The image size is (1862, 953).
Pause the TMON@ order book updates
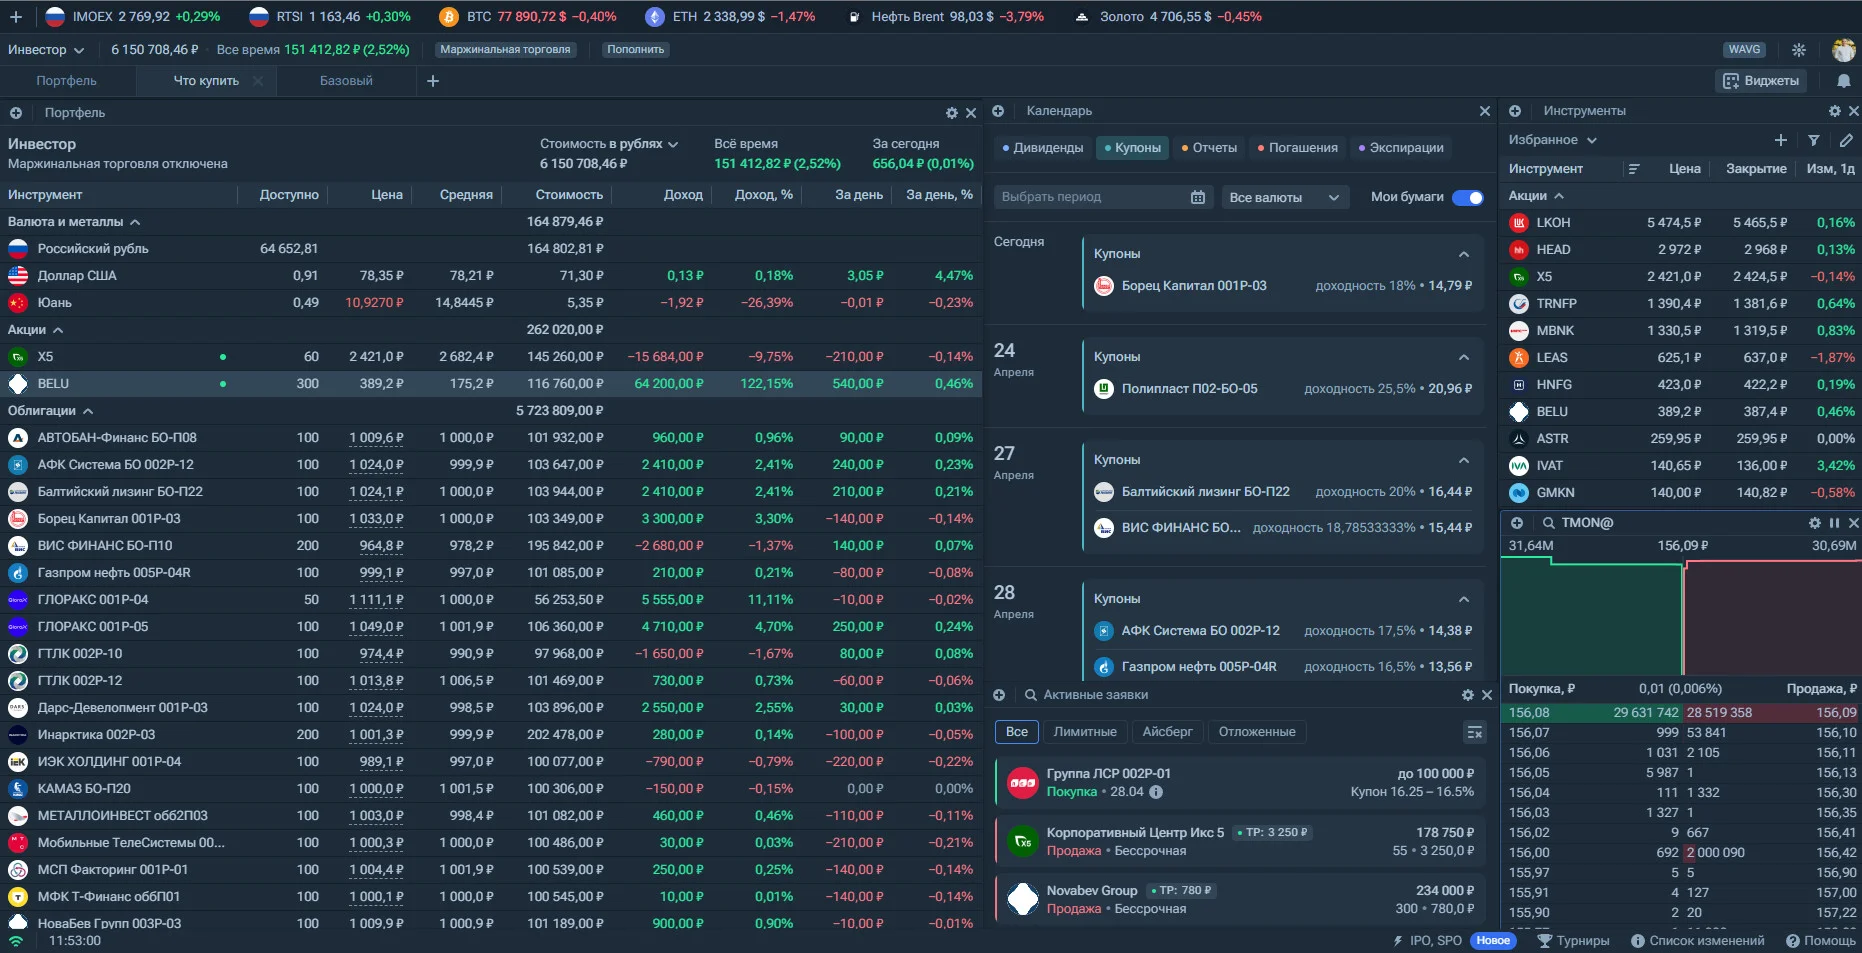point(1834,523)
